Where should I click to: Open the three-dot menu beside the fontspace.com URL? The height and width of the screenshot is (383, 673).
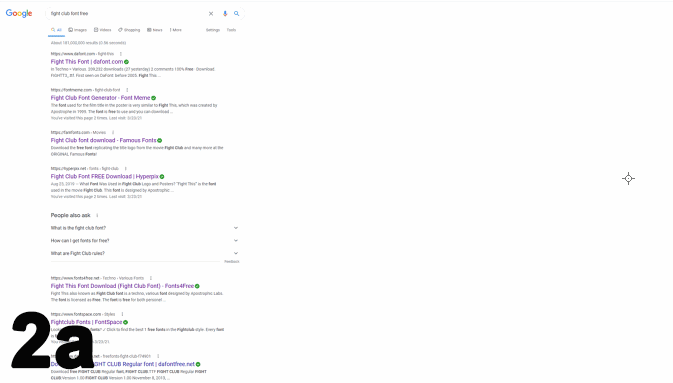point(122,314)
